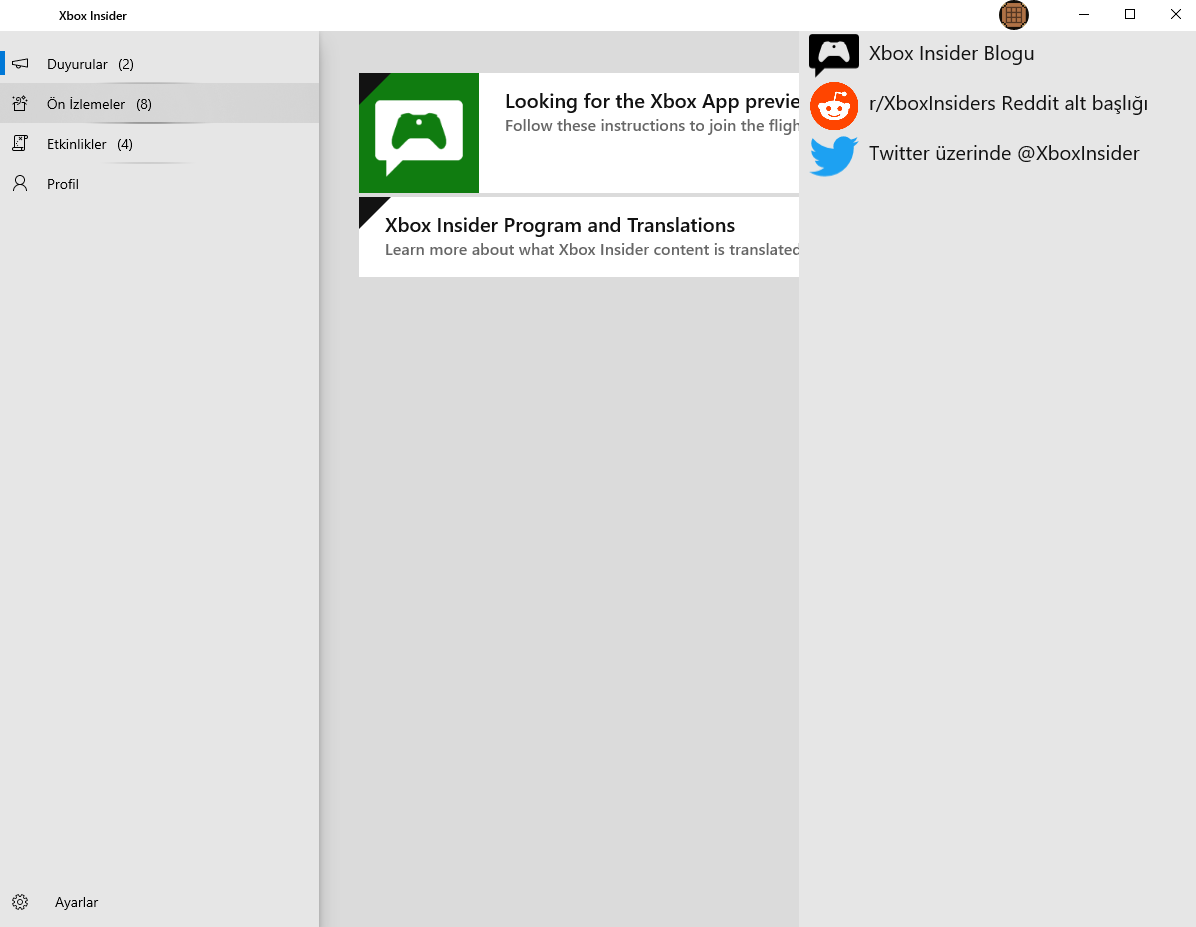Click the Profil person icon

21,183
